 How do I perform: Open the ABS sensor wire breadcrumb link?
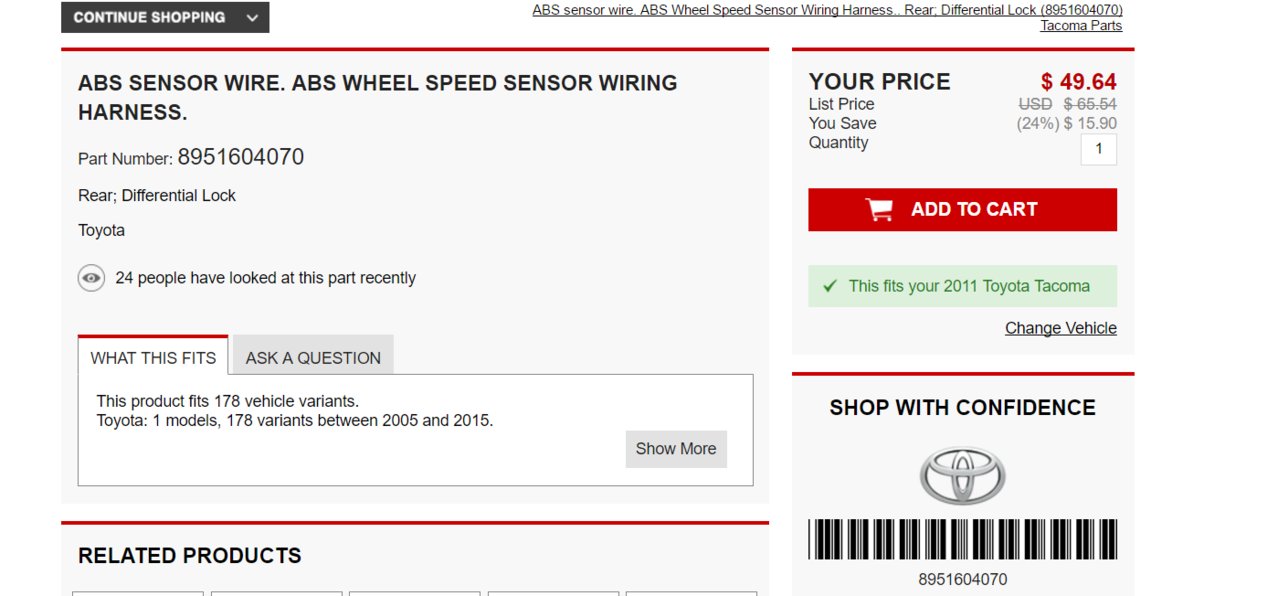pyautogui.click(x=827, y=10)
